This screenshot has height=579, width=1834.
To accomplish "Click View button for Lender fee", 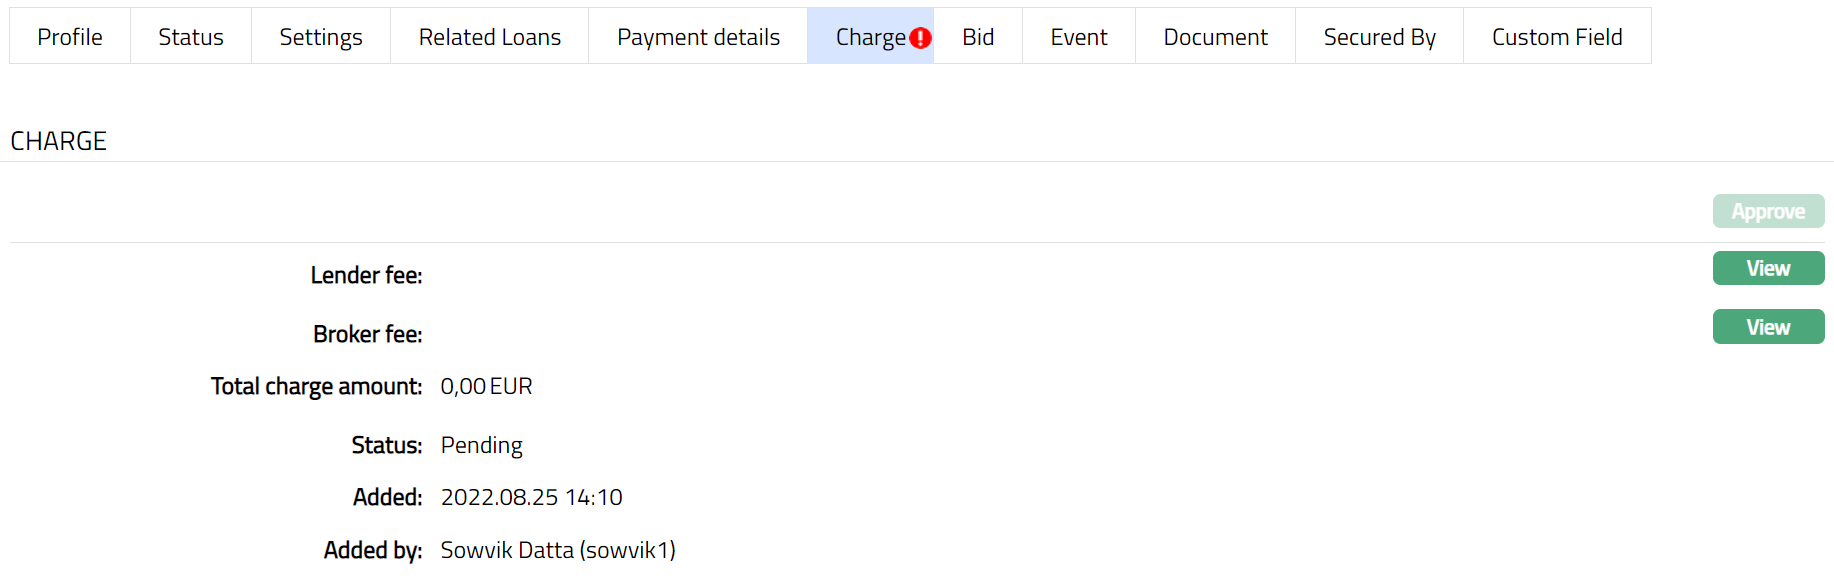I will 1768,268.
